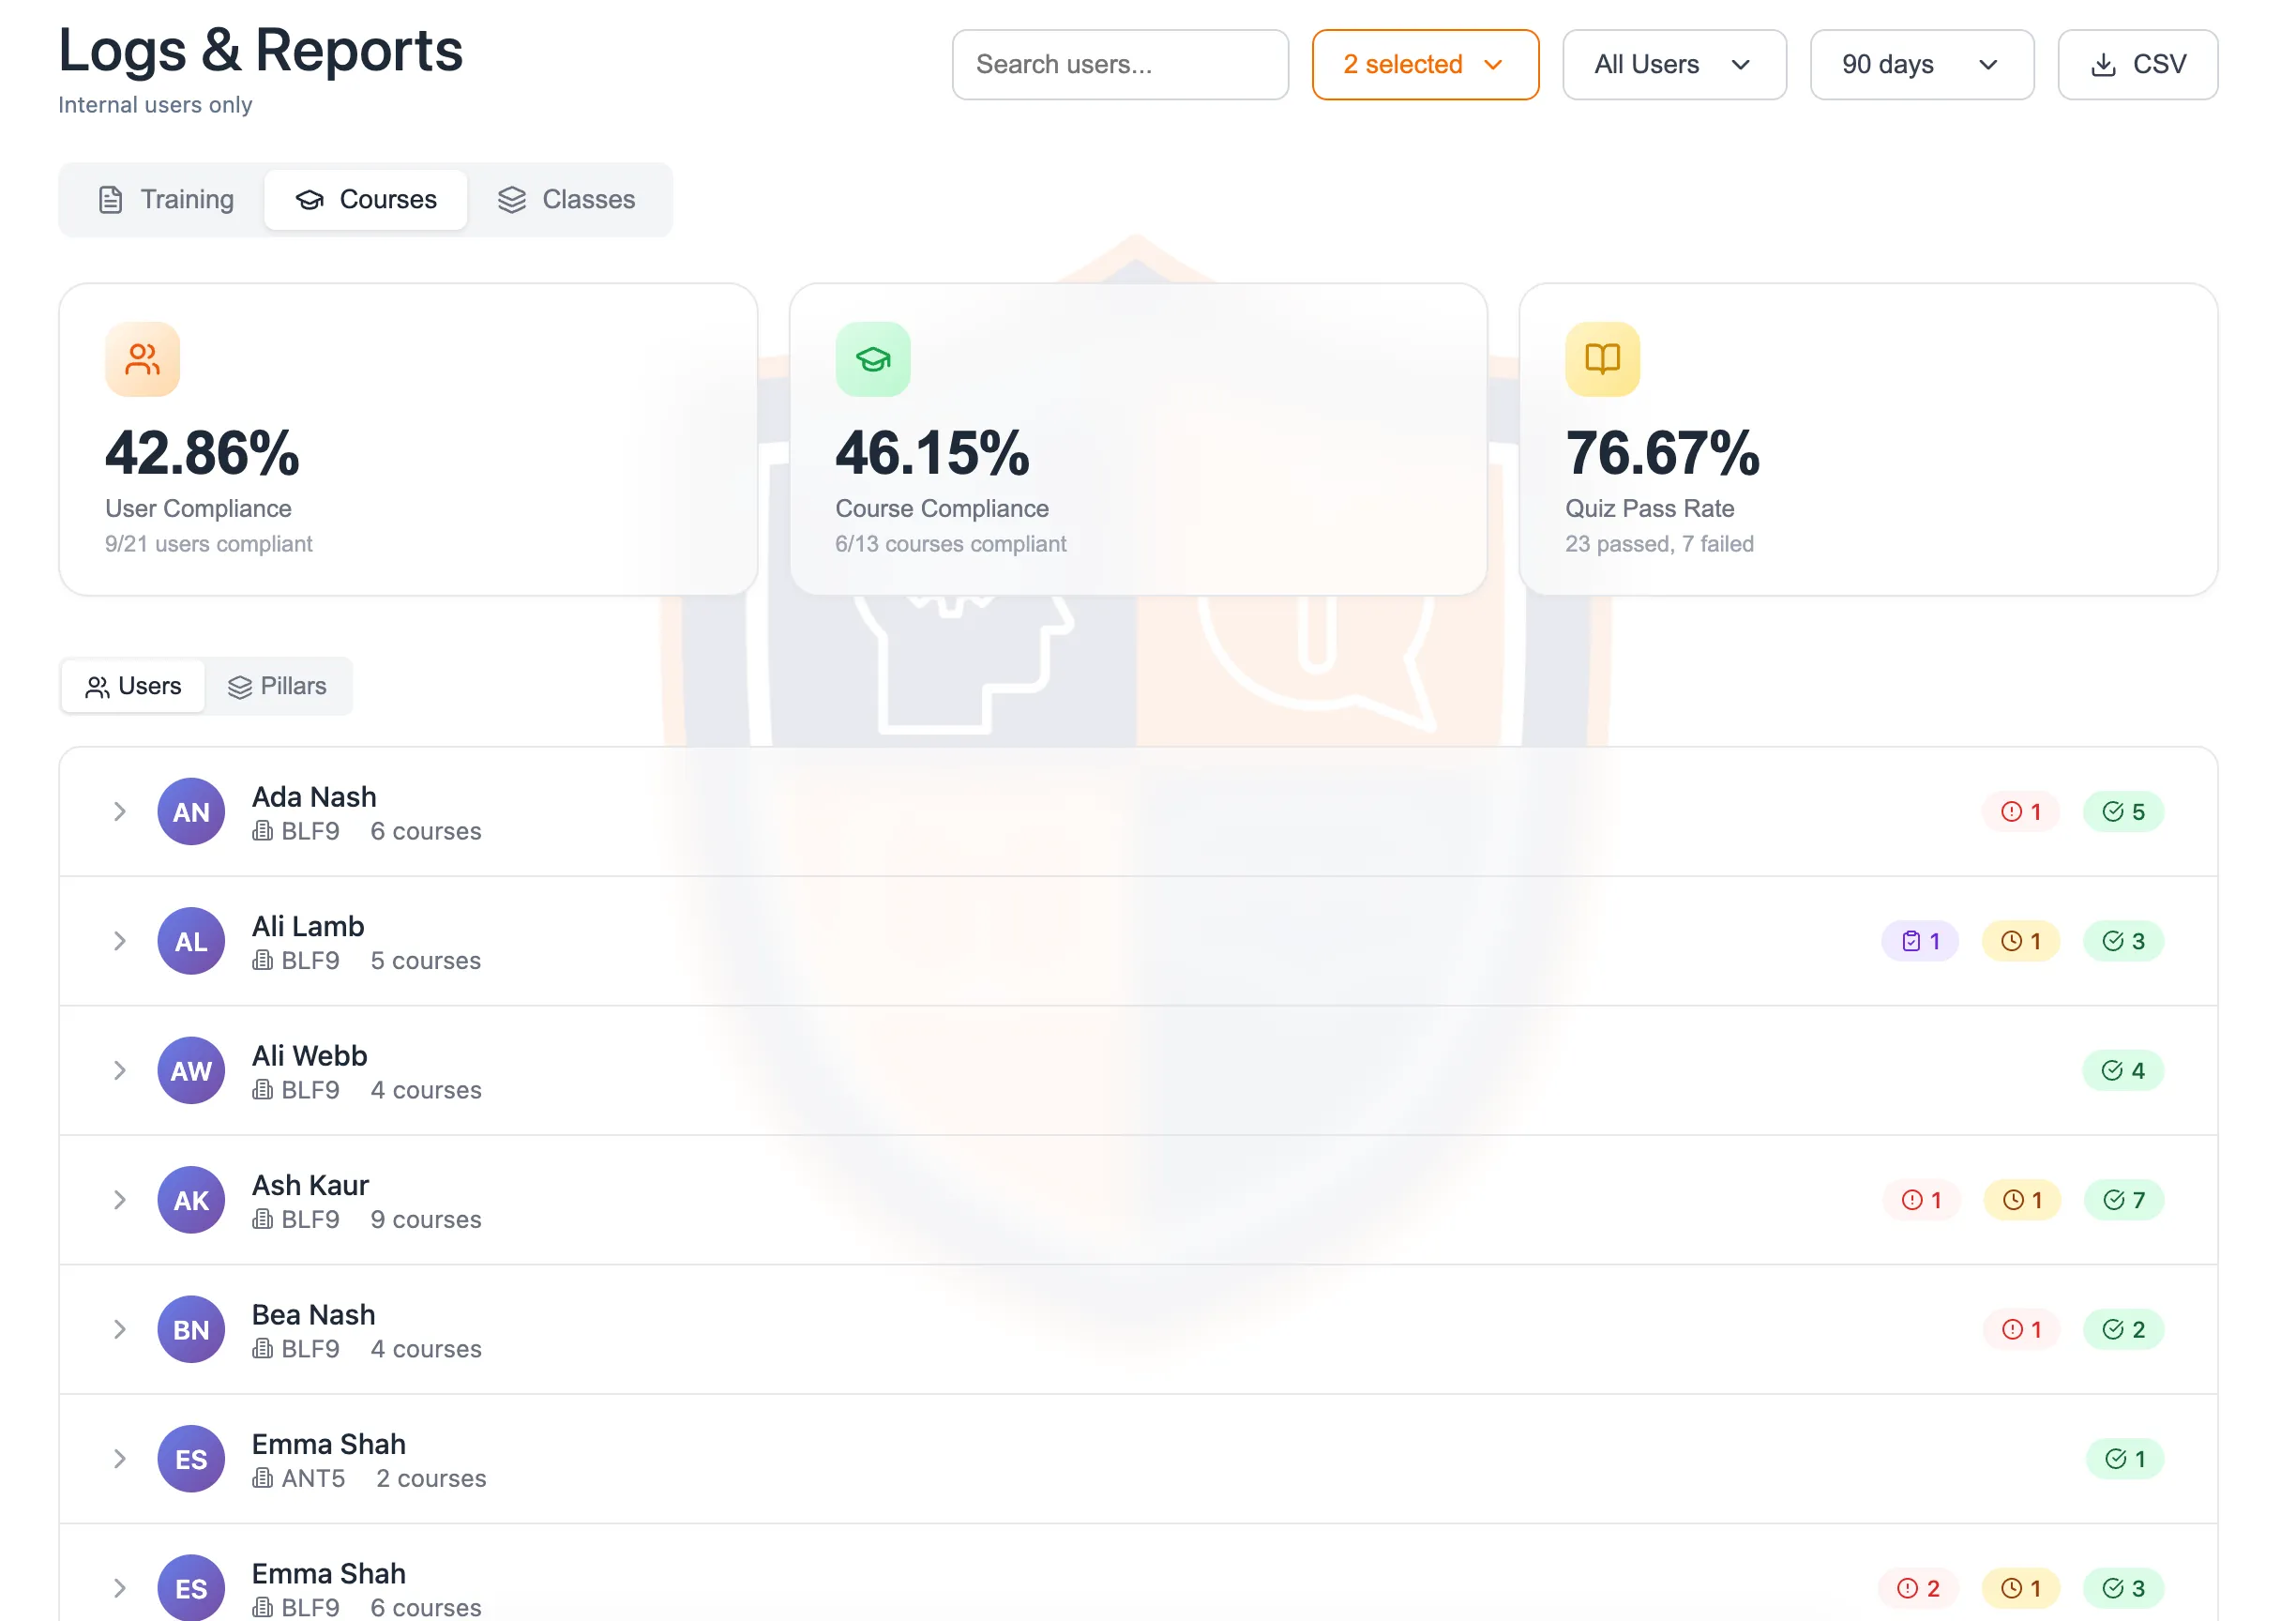
Task: Click the Quiz Pass Rate book icon
Action: click(x=1603, y=359)
